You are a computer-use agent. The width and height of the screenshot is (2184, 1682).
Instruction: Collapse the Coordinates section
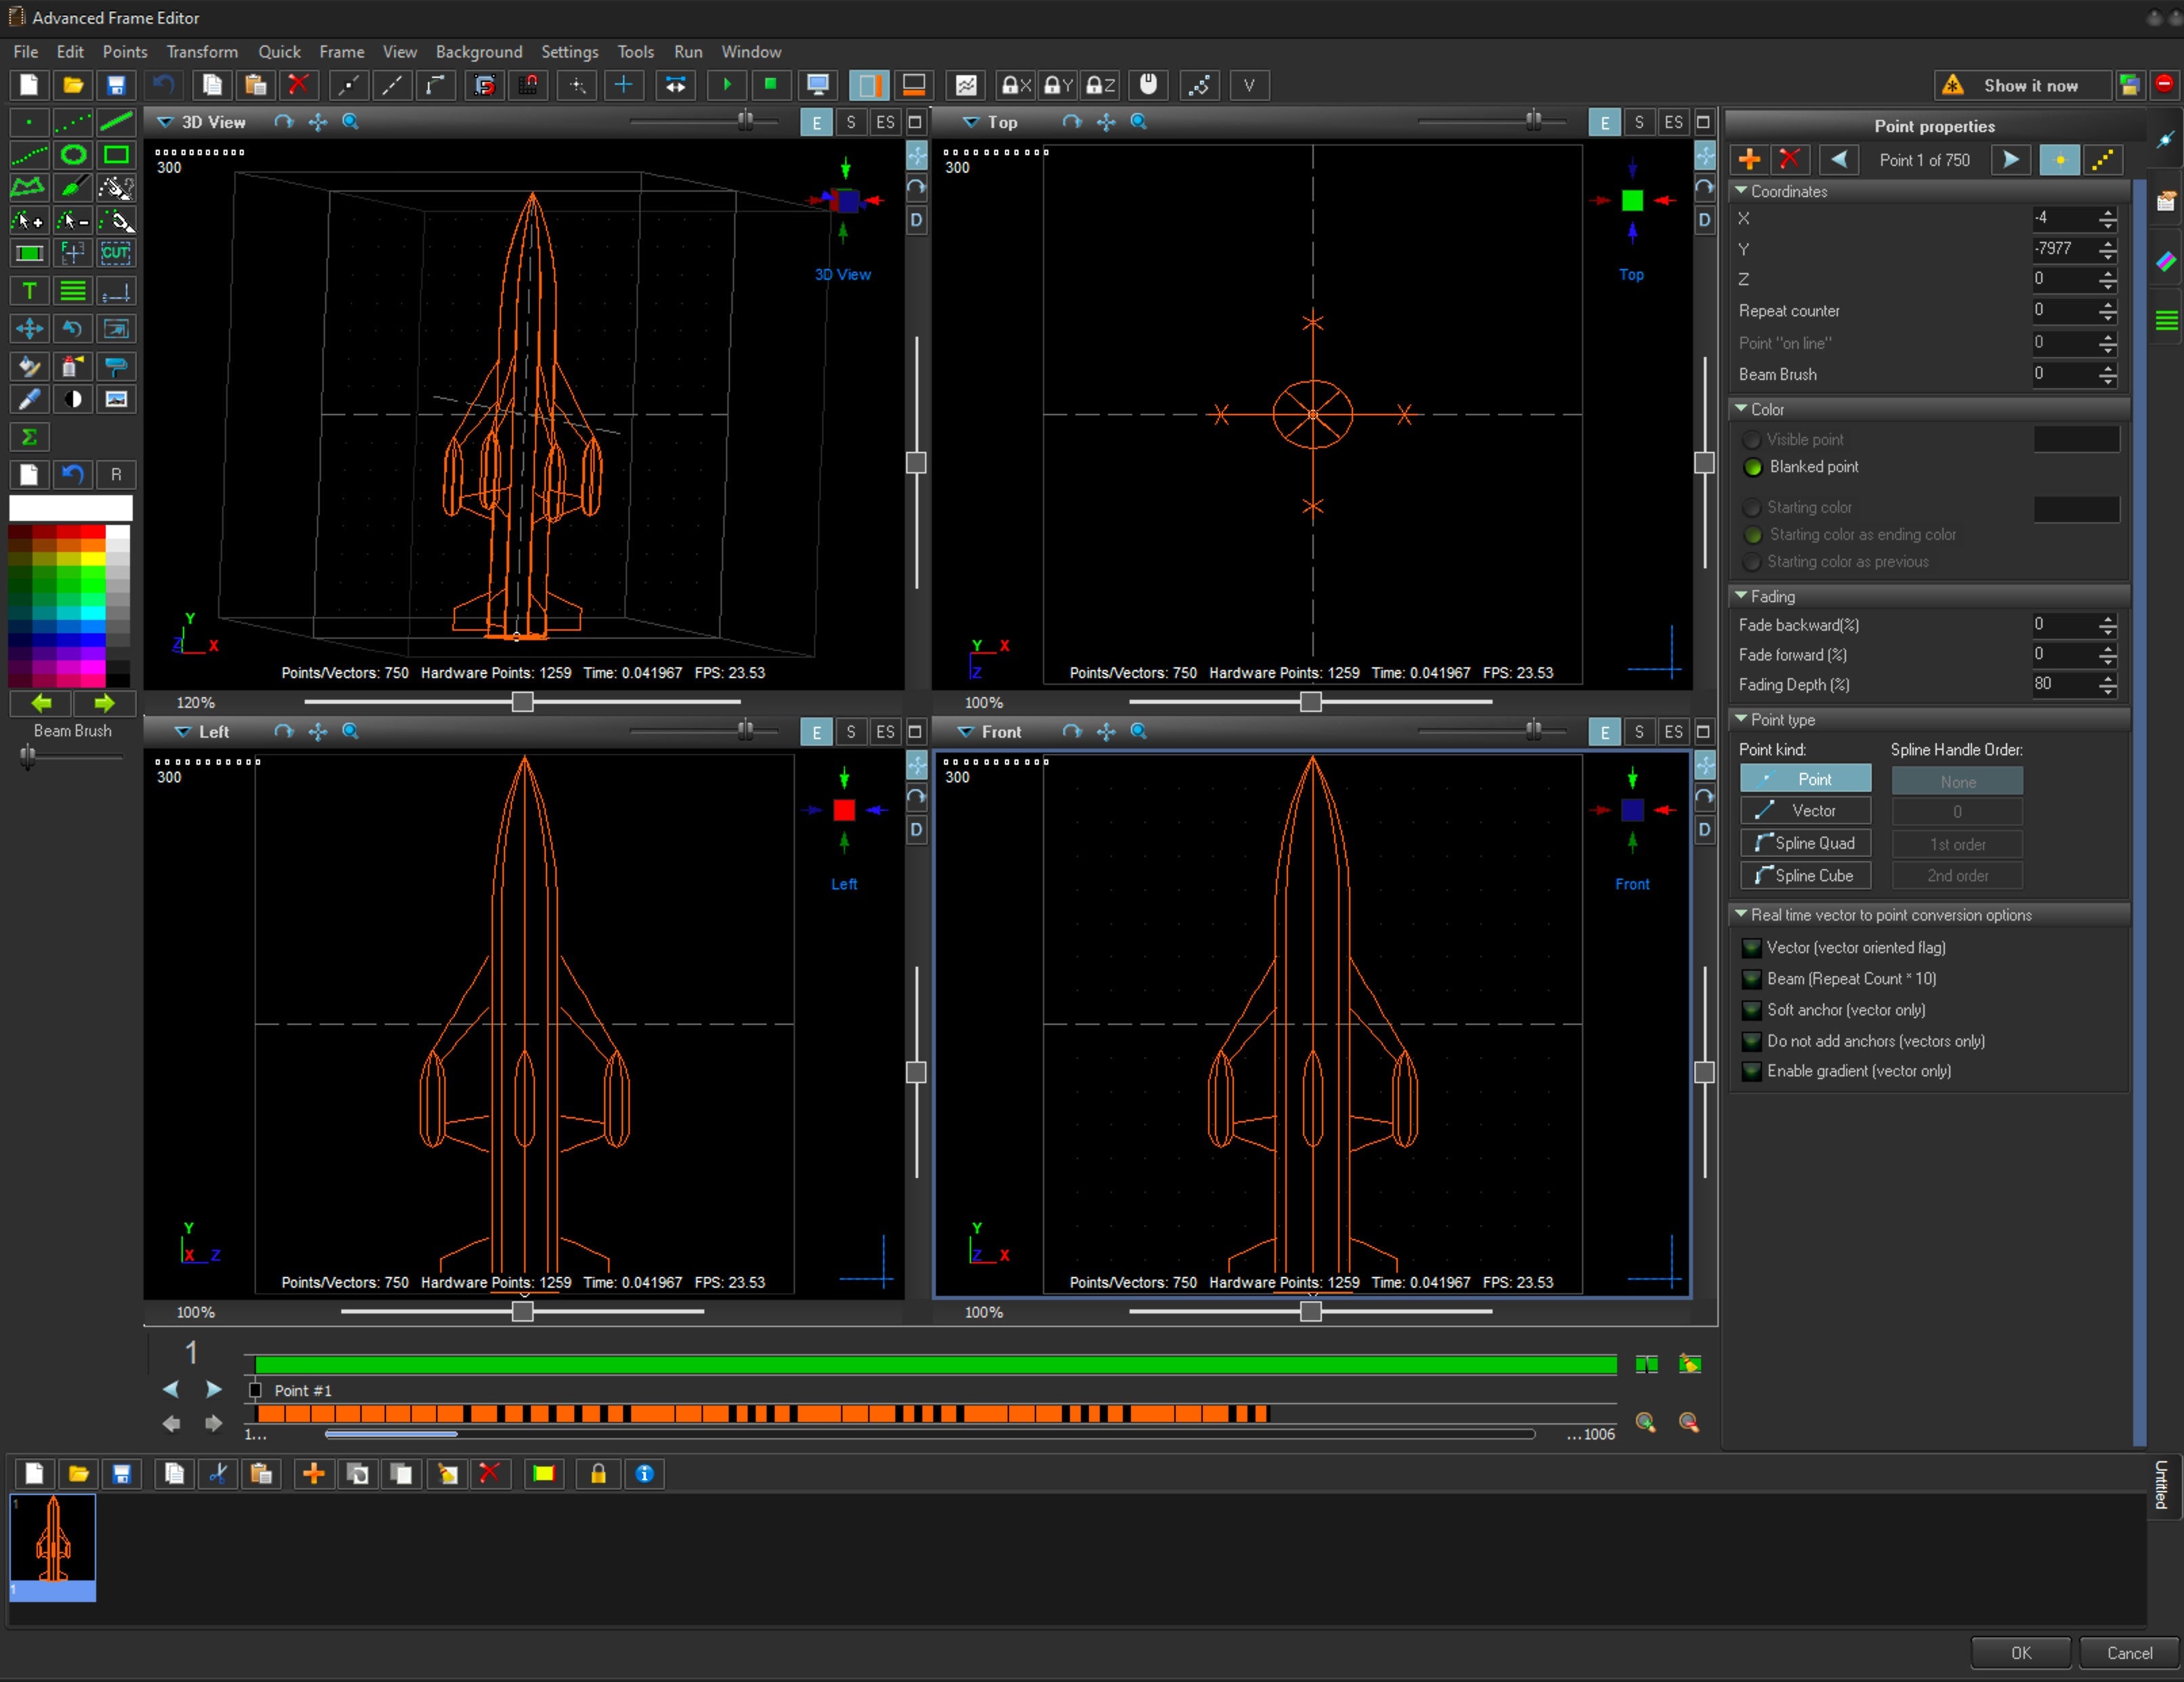(1741, 191)
